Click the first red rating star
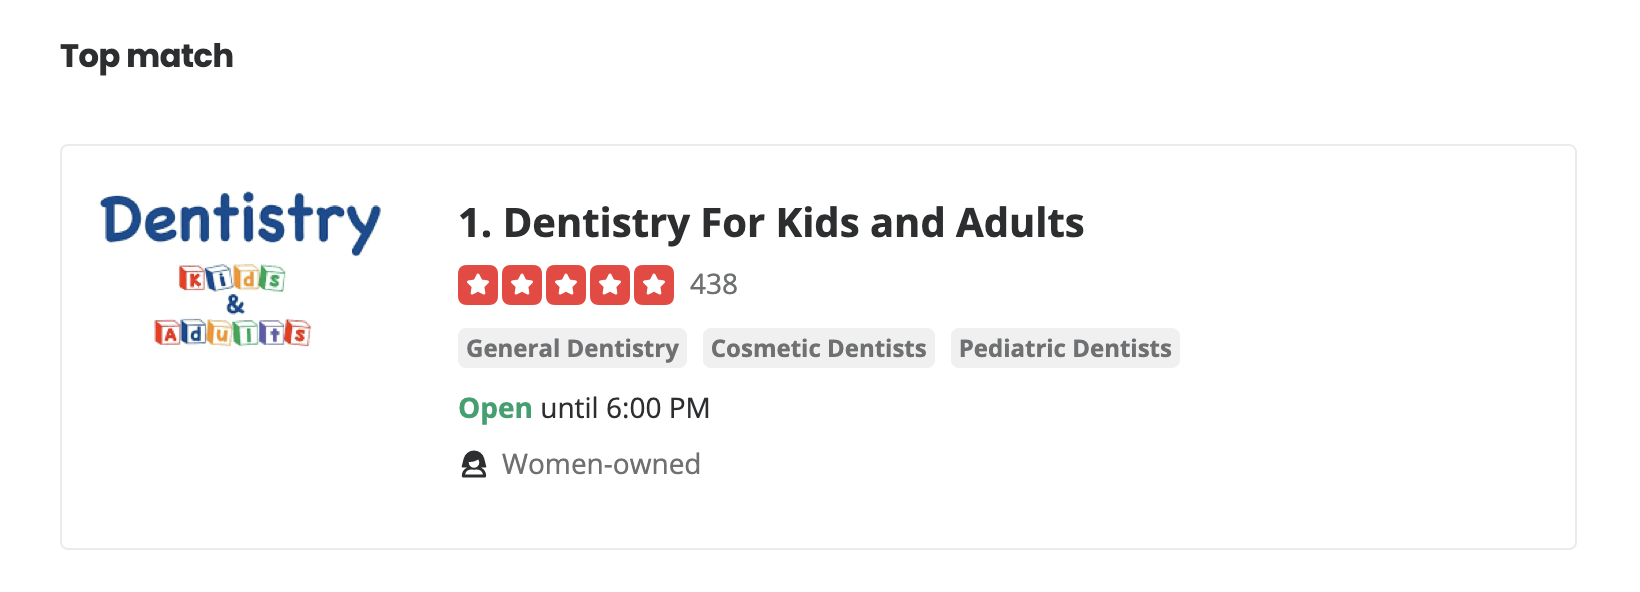The height and width of the screenshot is (592, 1640). (478, 285)
